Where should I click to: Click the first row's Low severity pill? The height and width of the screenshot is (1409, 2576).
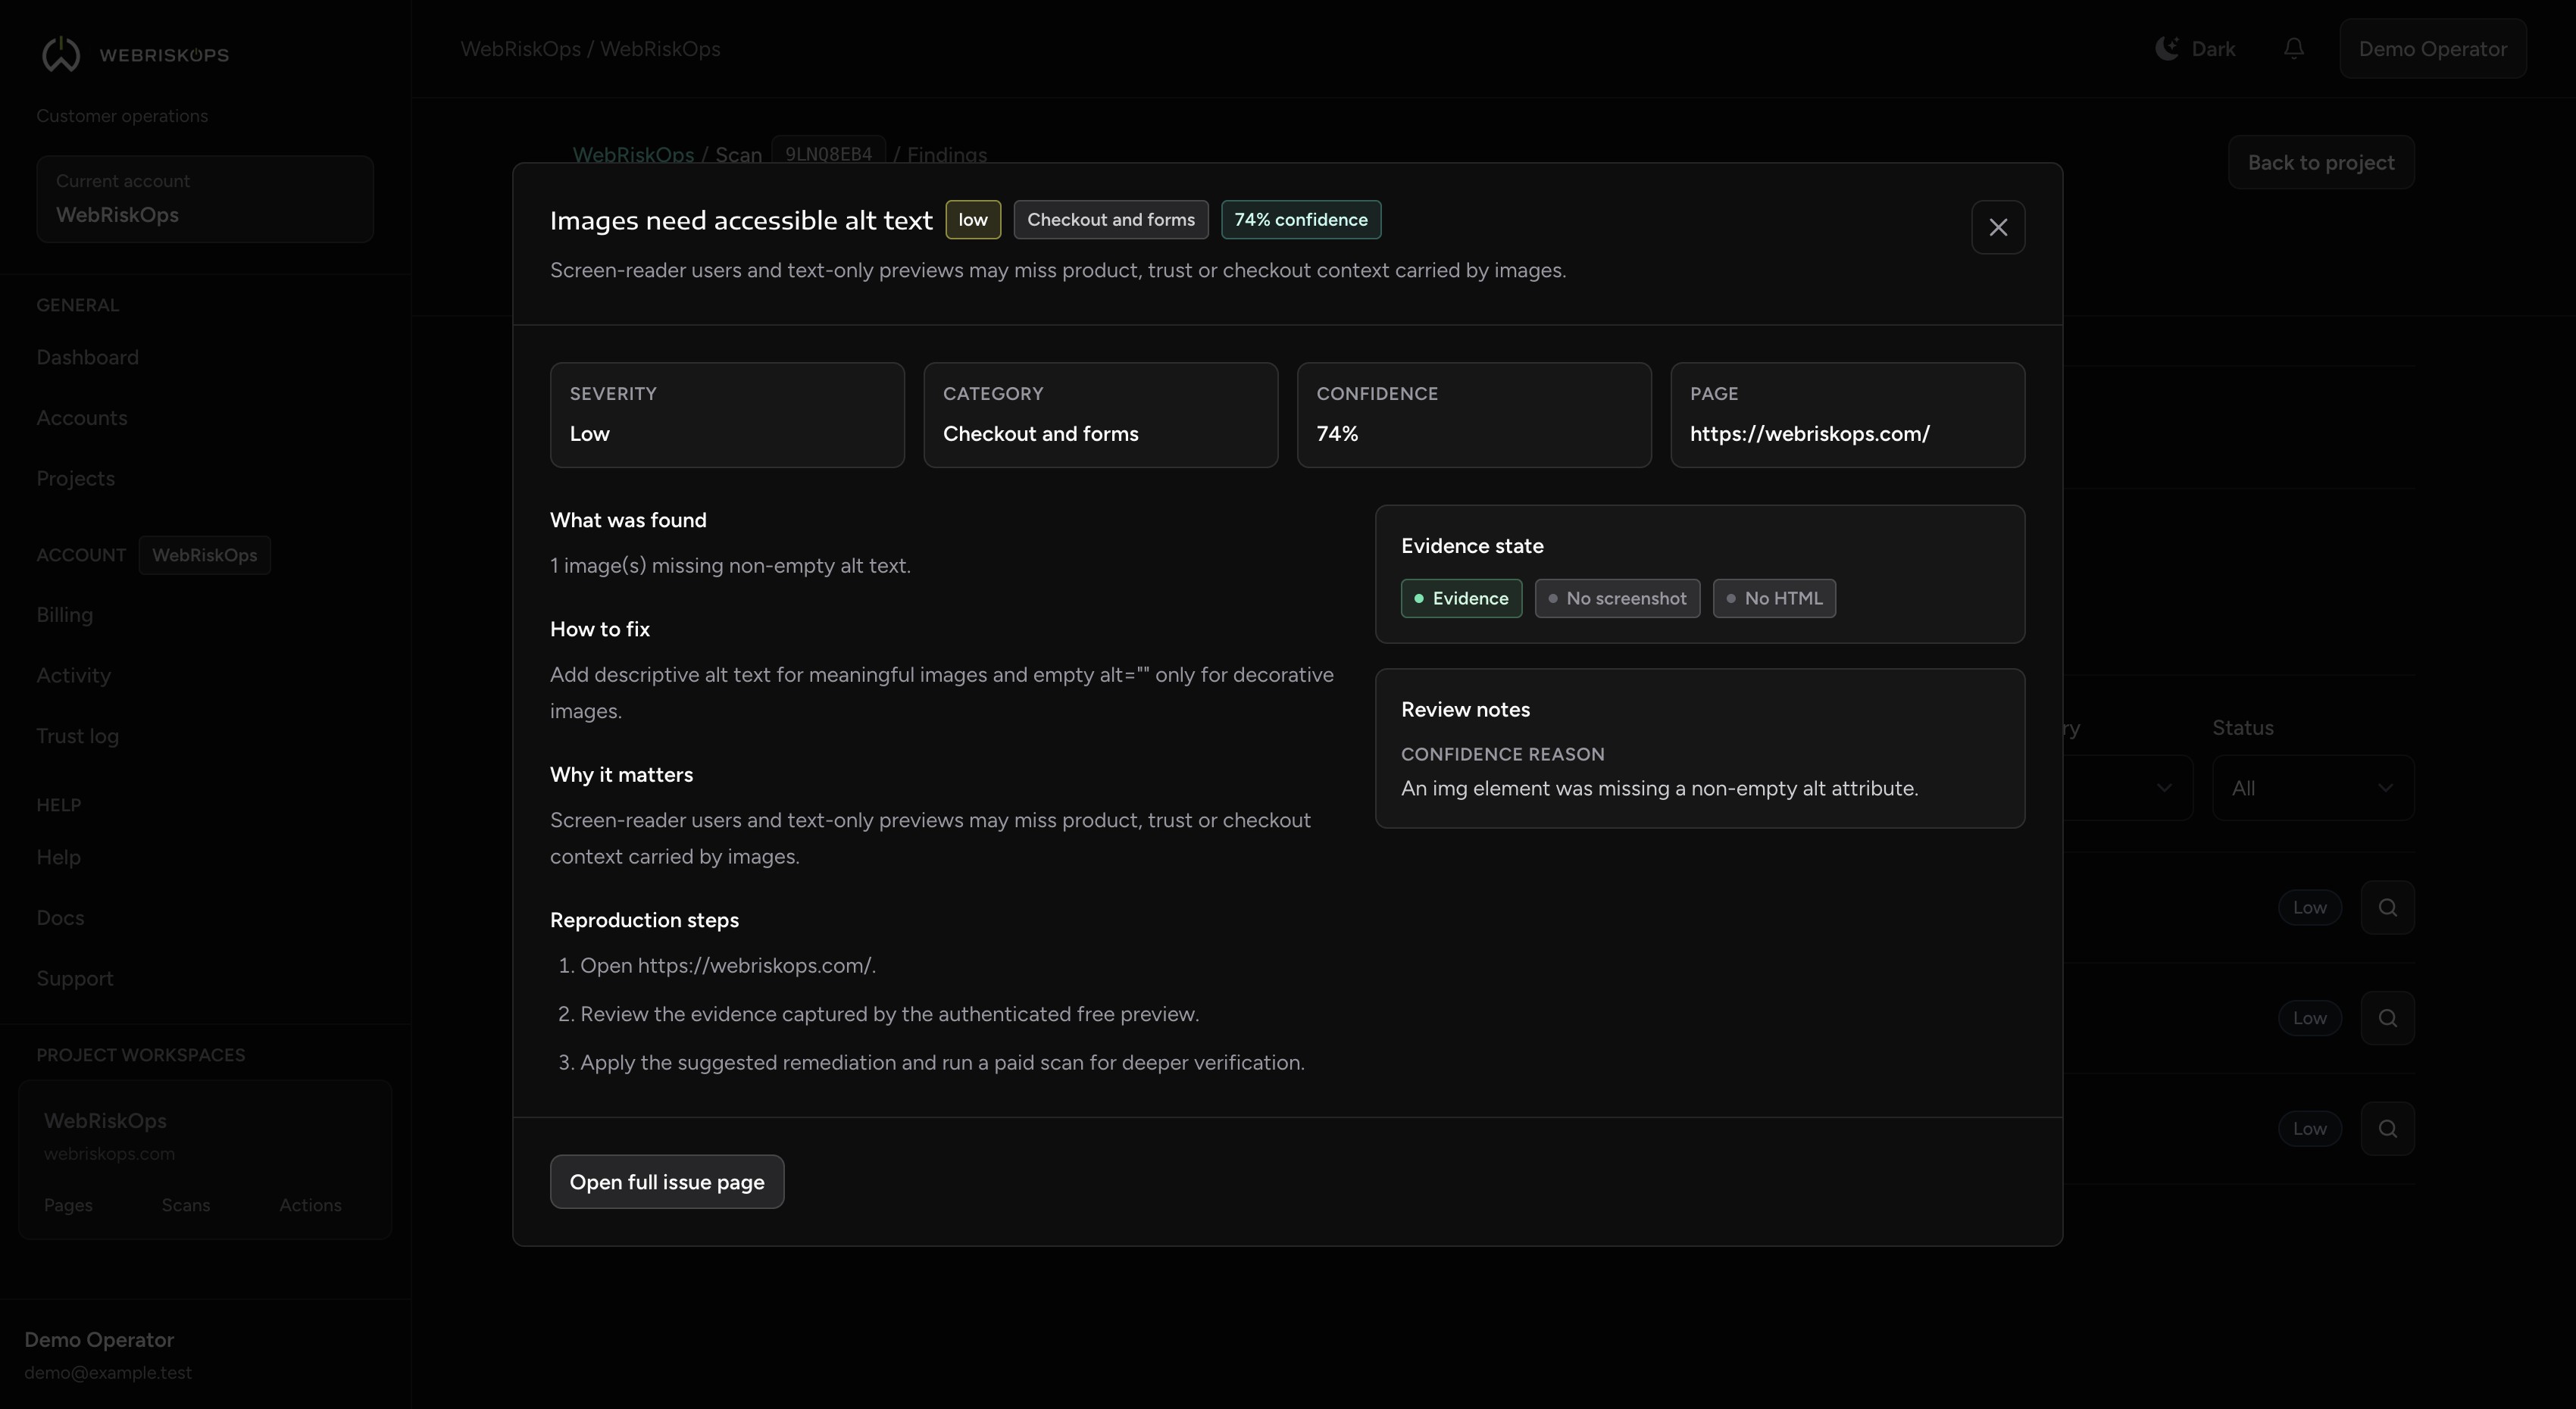(2309, 907)
